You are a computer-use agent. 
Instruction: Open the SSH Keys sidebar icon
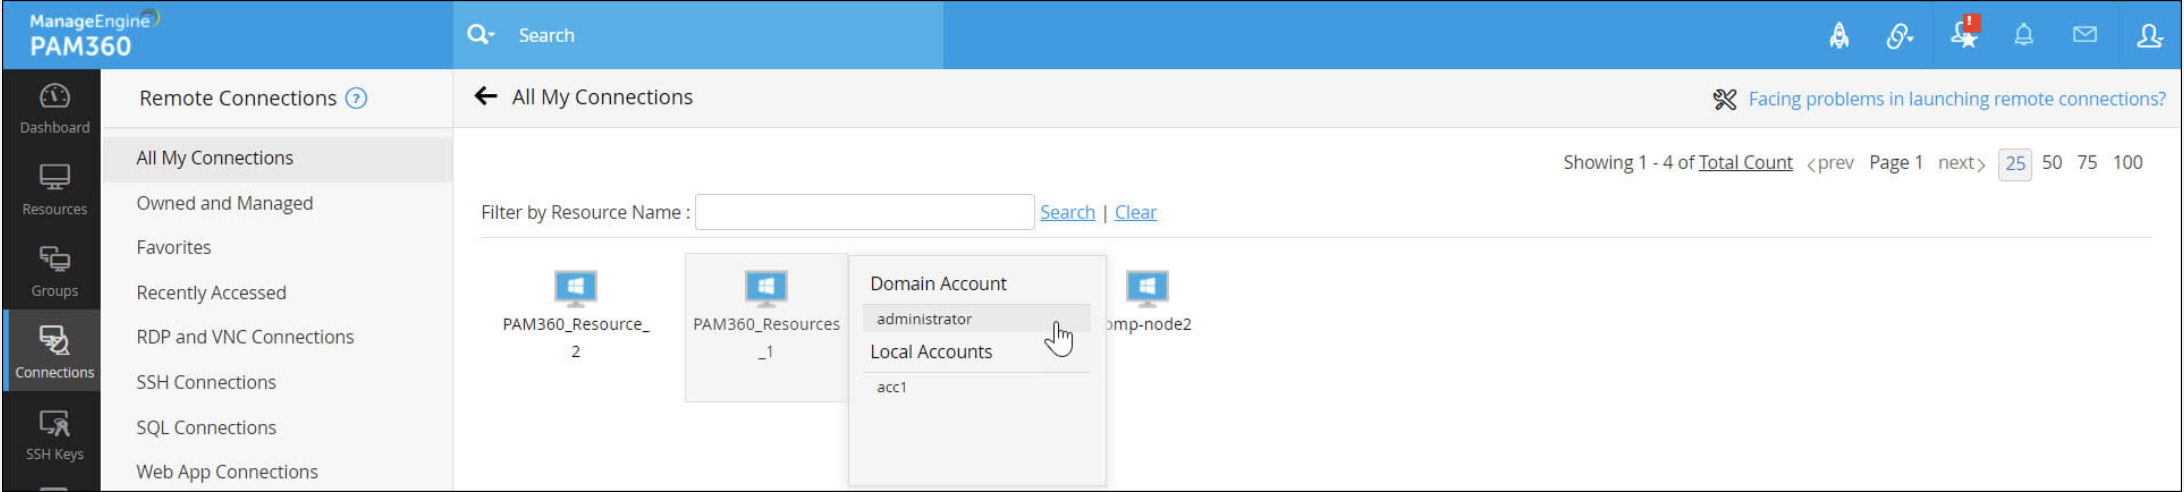[54, 434]
